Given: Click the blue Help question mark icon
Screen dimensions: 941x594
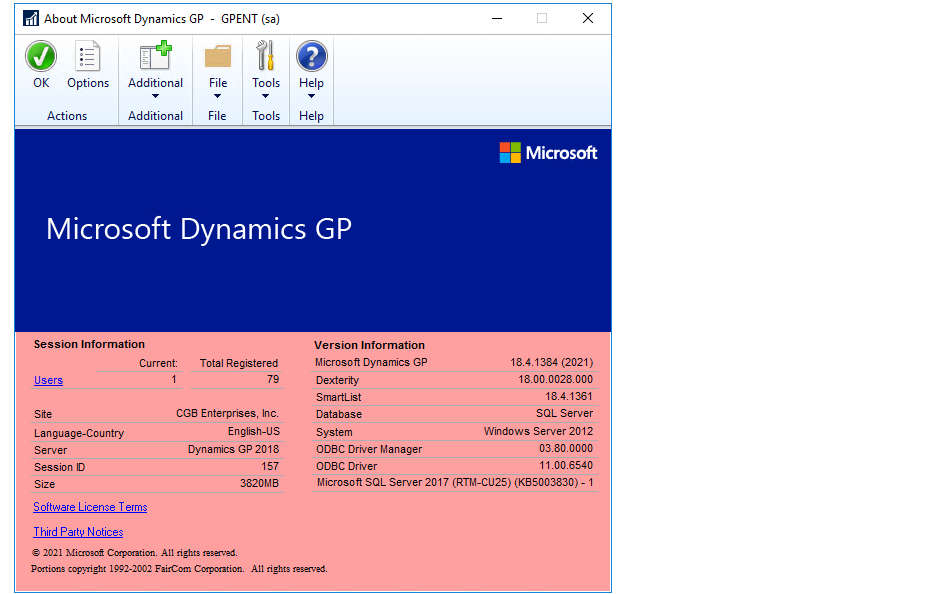Looking at the screenshot, I should [x=311, y=57].
